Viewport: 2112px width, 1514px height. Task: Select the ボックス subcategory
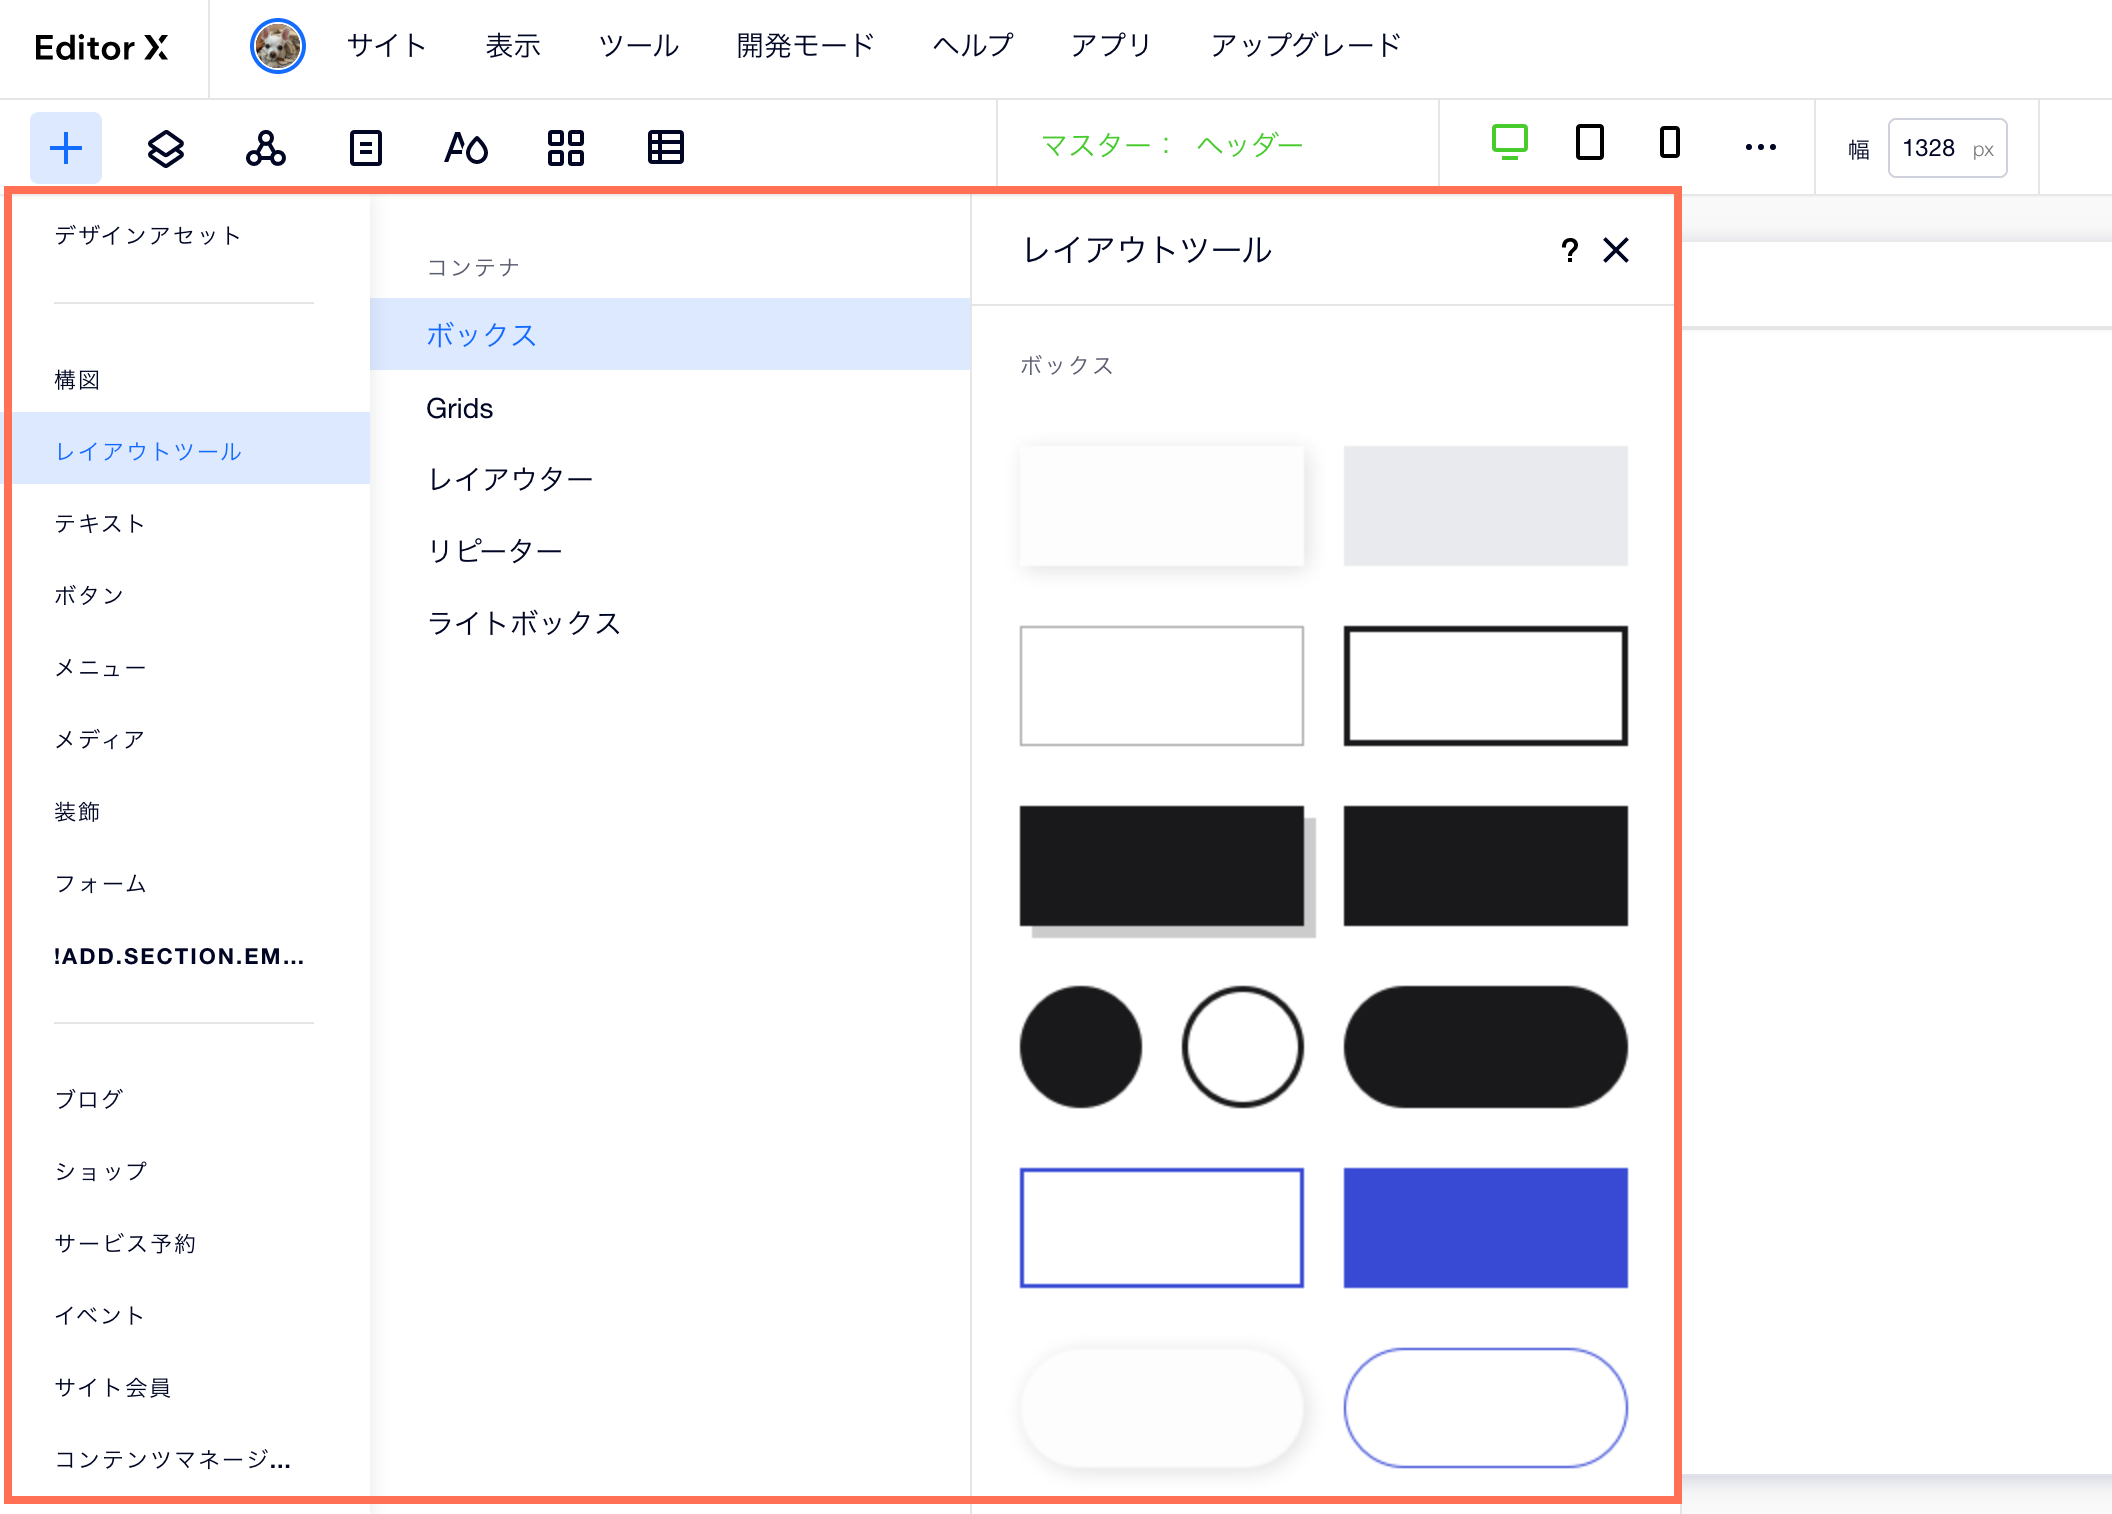[670, 334]
